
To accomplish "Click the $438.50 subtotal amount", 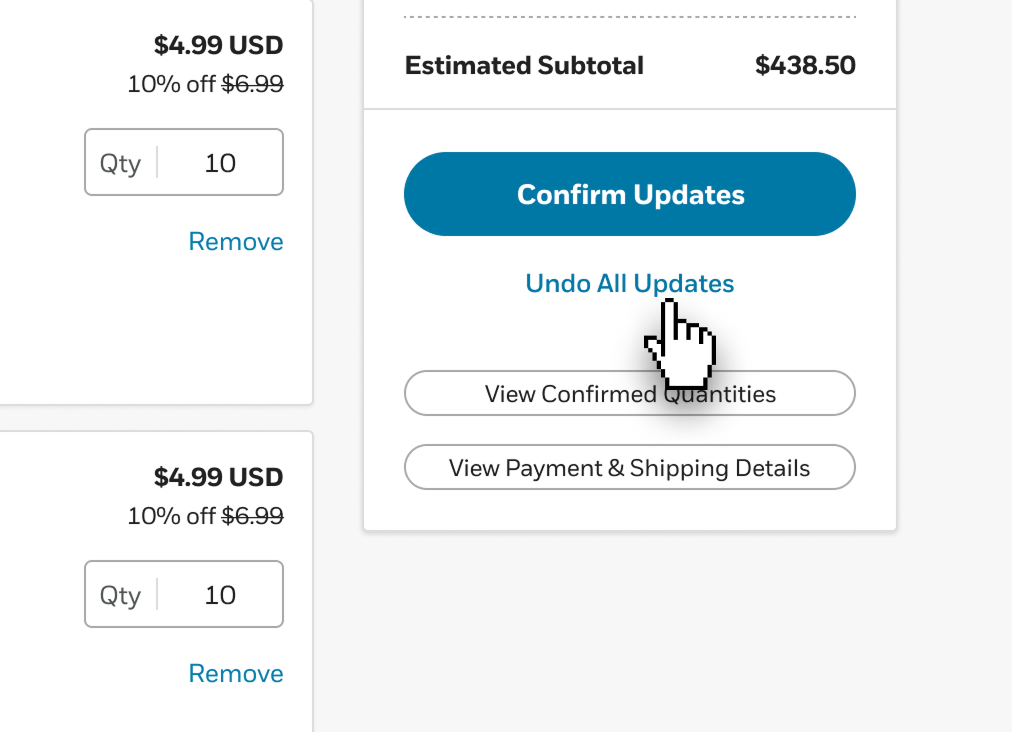I will coord(805,65).
